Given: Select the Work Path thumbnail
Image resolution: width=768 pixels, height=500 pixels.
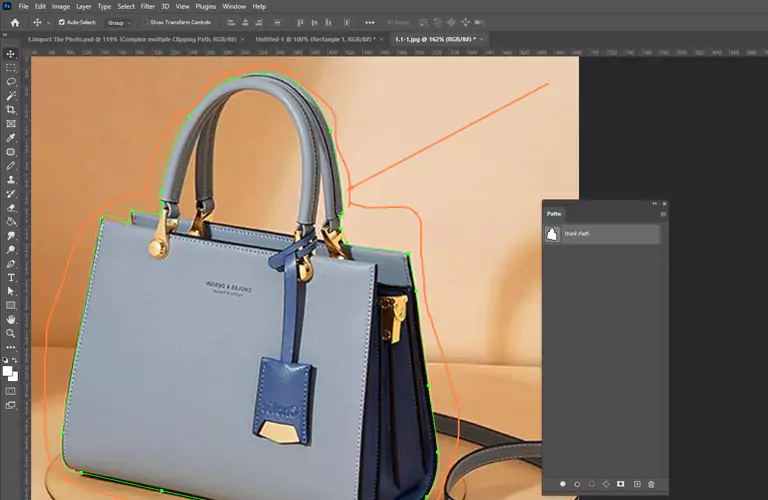Looking at the screenshot, I should pos(551,234).
